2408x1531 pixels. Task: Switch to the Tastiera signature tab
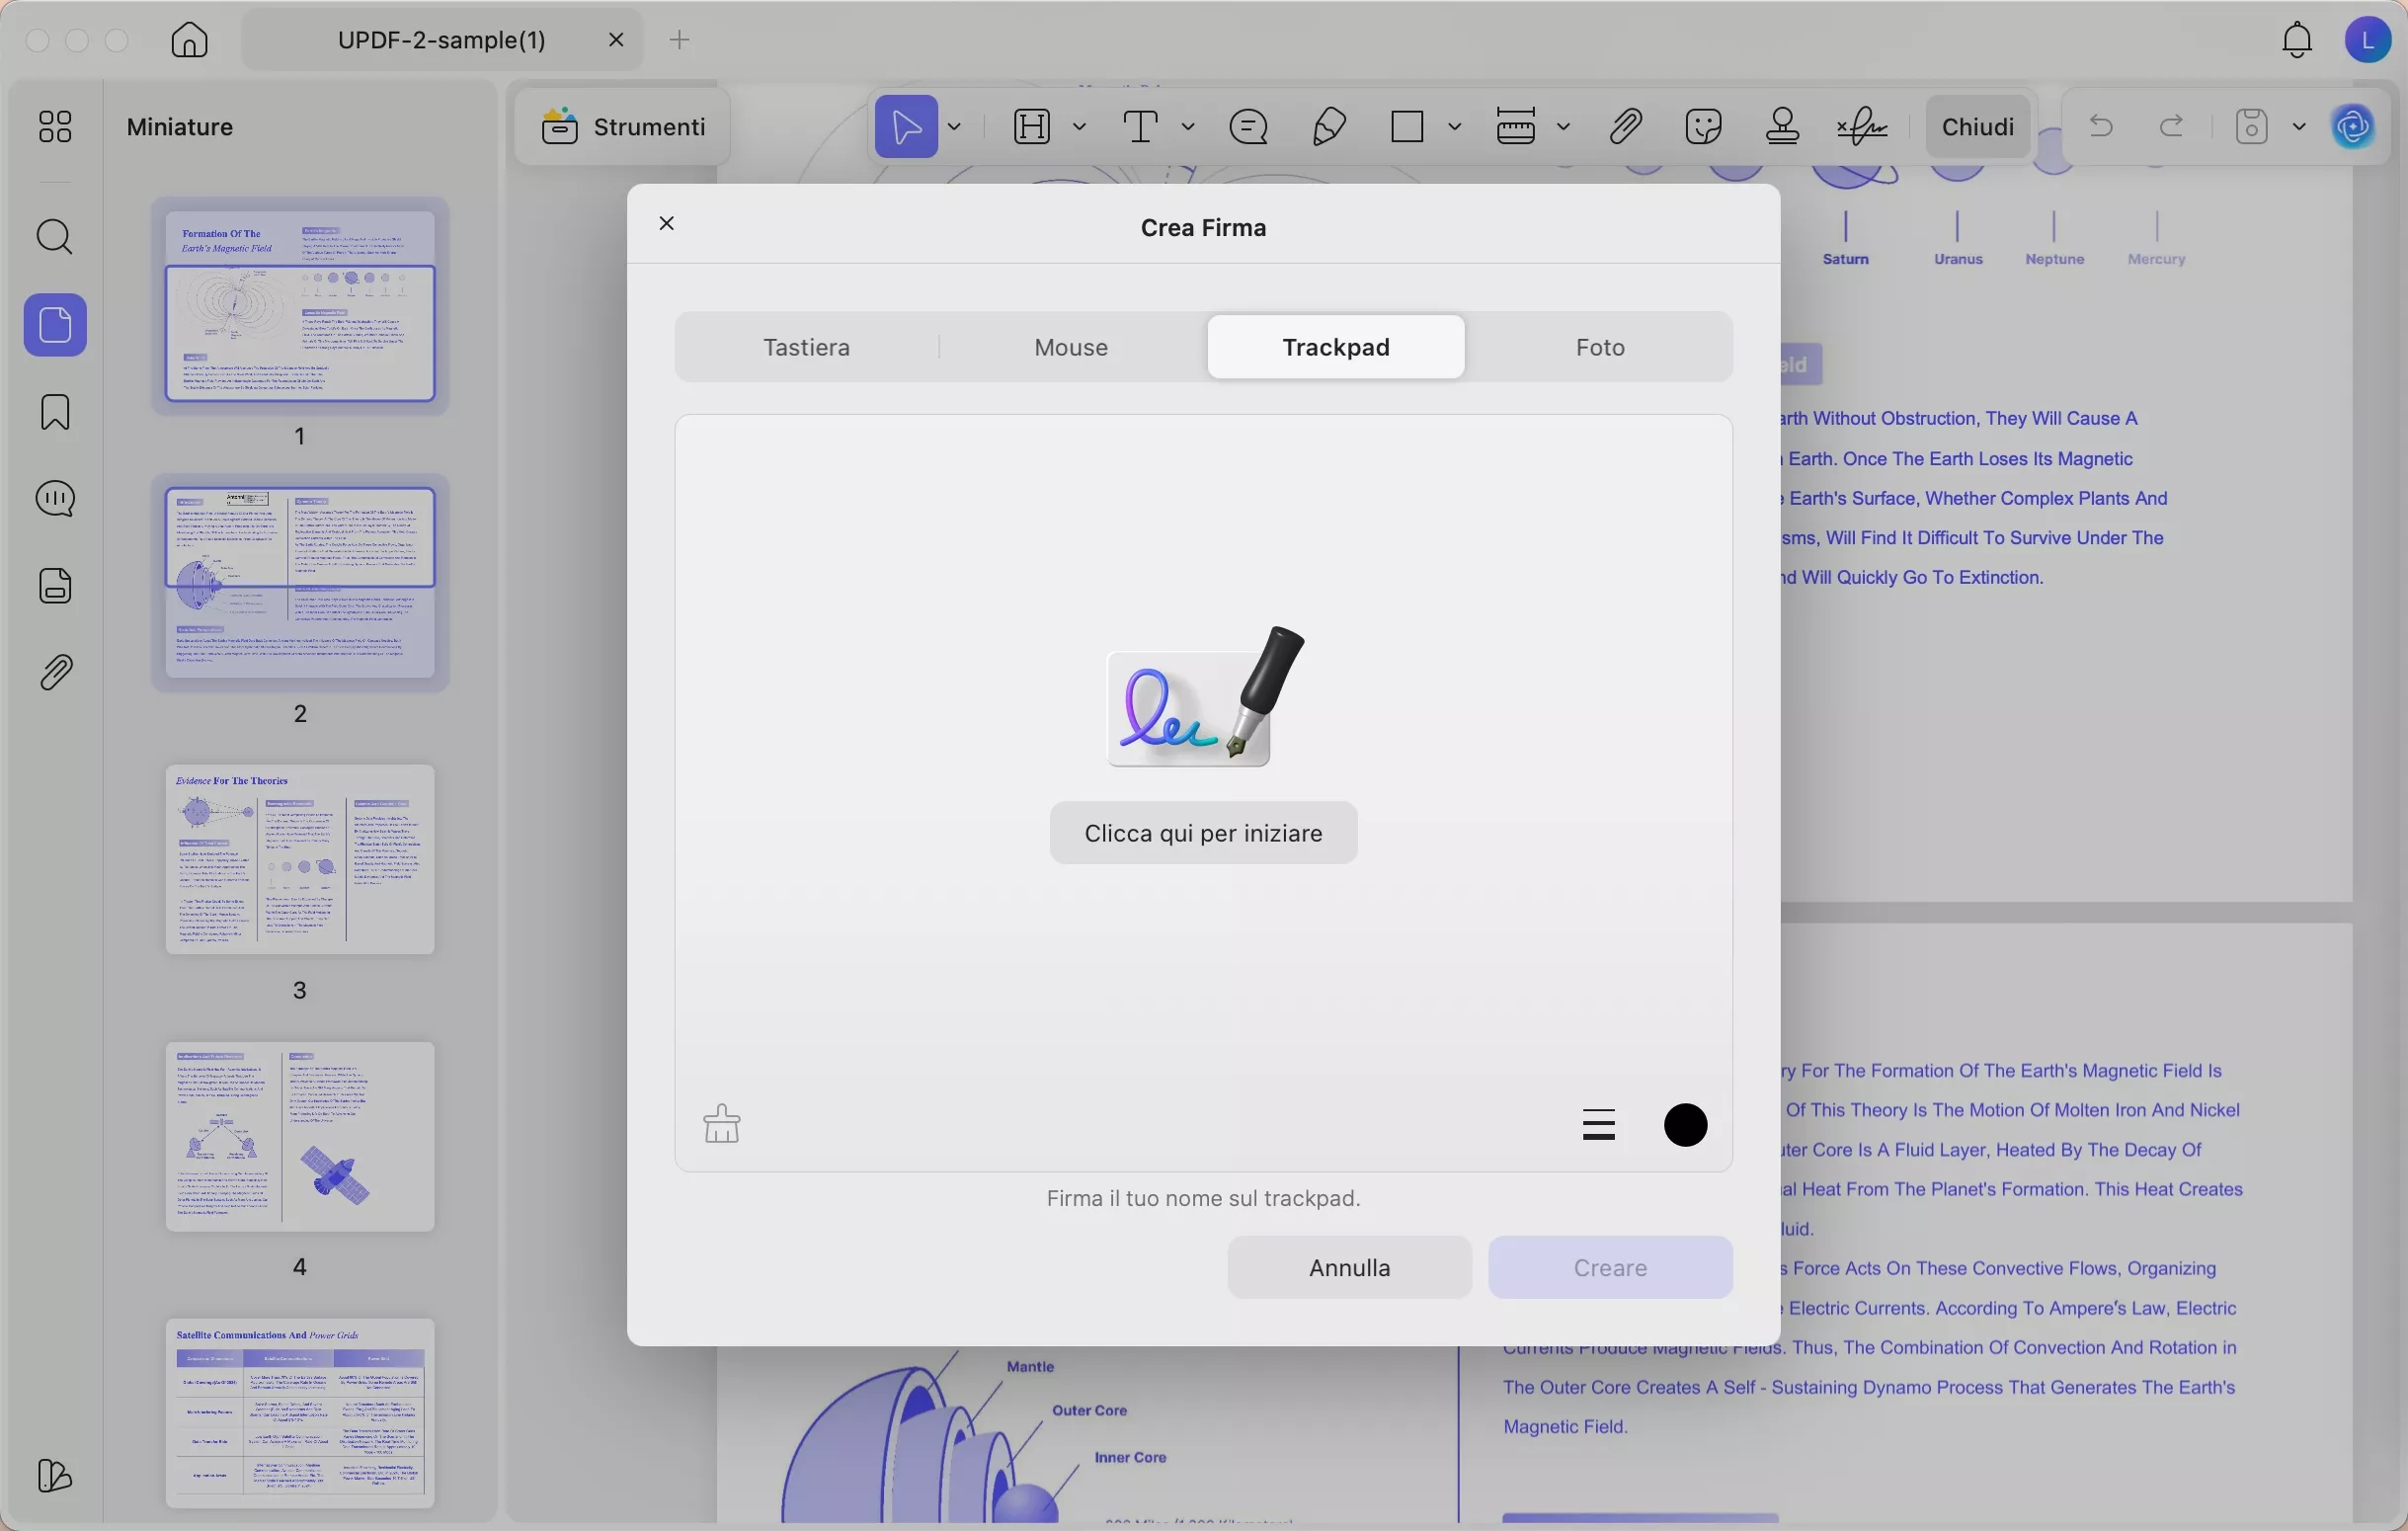tap(807, 347)
